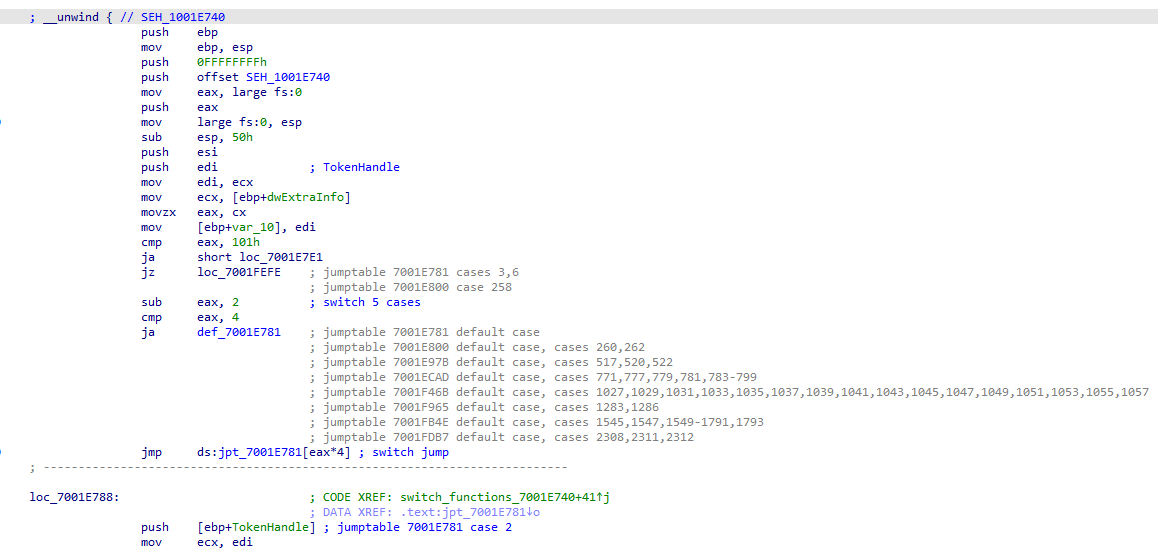This screenshot has height=550, width=1158.
Task: Select comment with cases 2308,2311,2312
Action: [x=501, y=438]
